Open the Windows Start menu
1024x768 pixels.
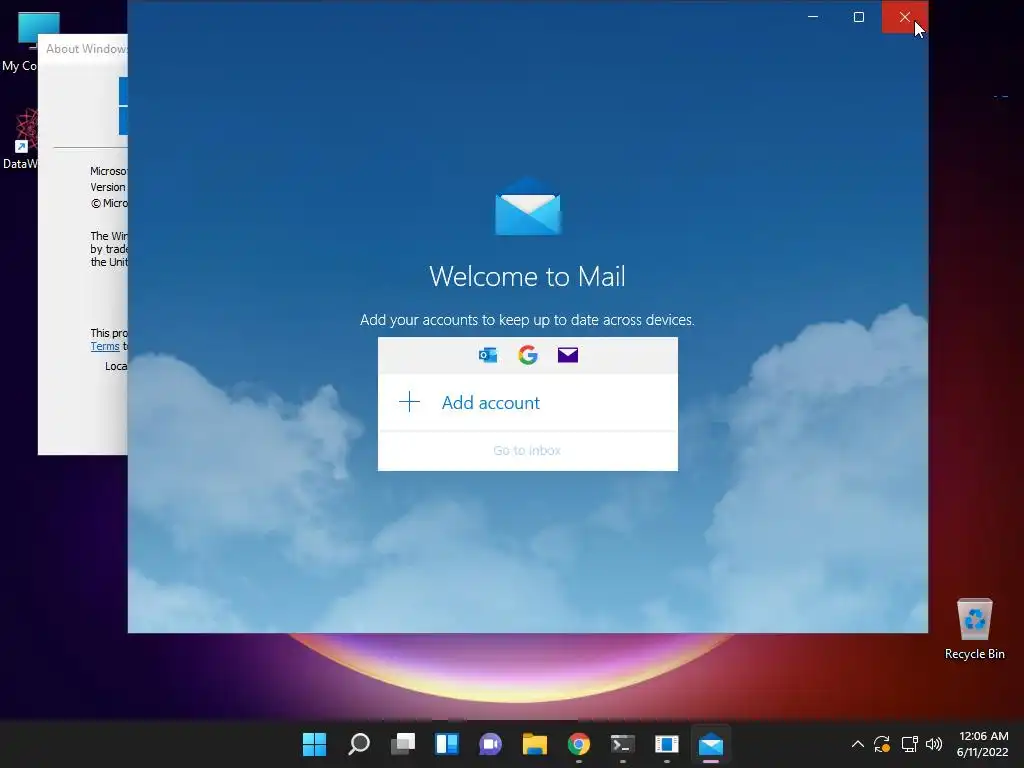pos(314,743)
